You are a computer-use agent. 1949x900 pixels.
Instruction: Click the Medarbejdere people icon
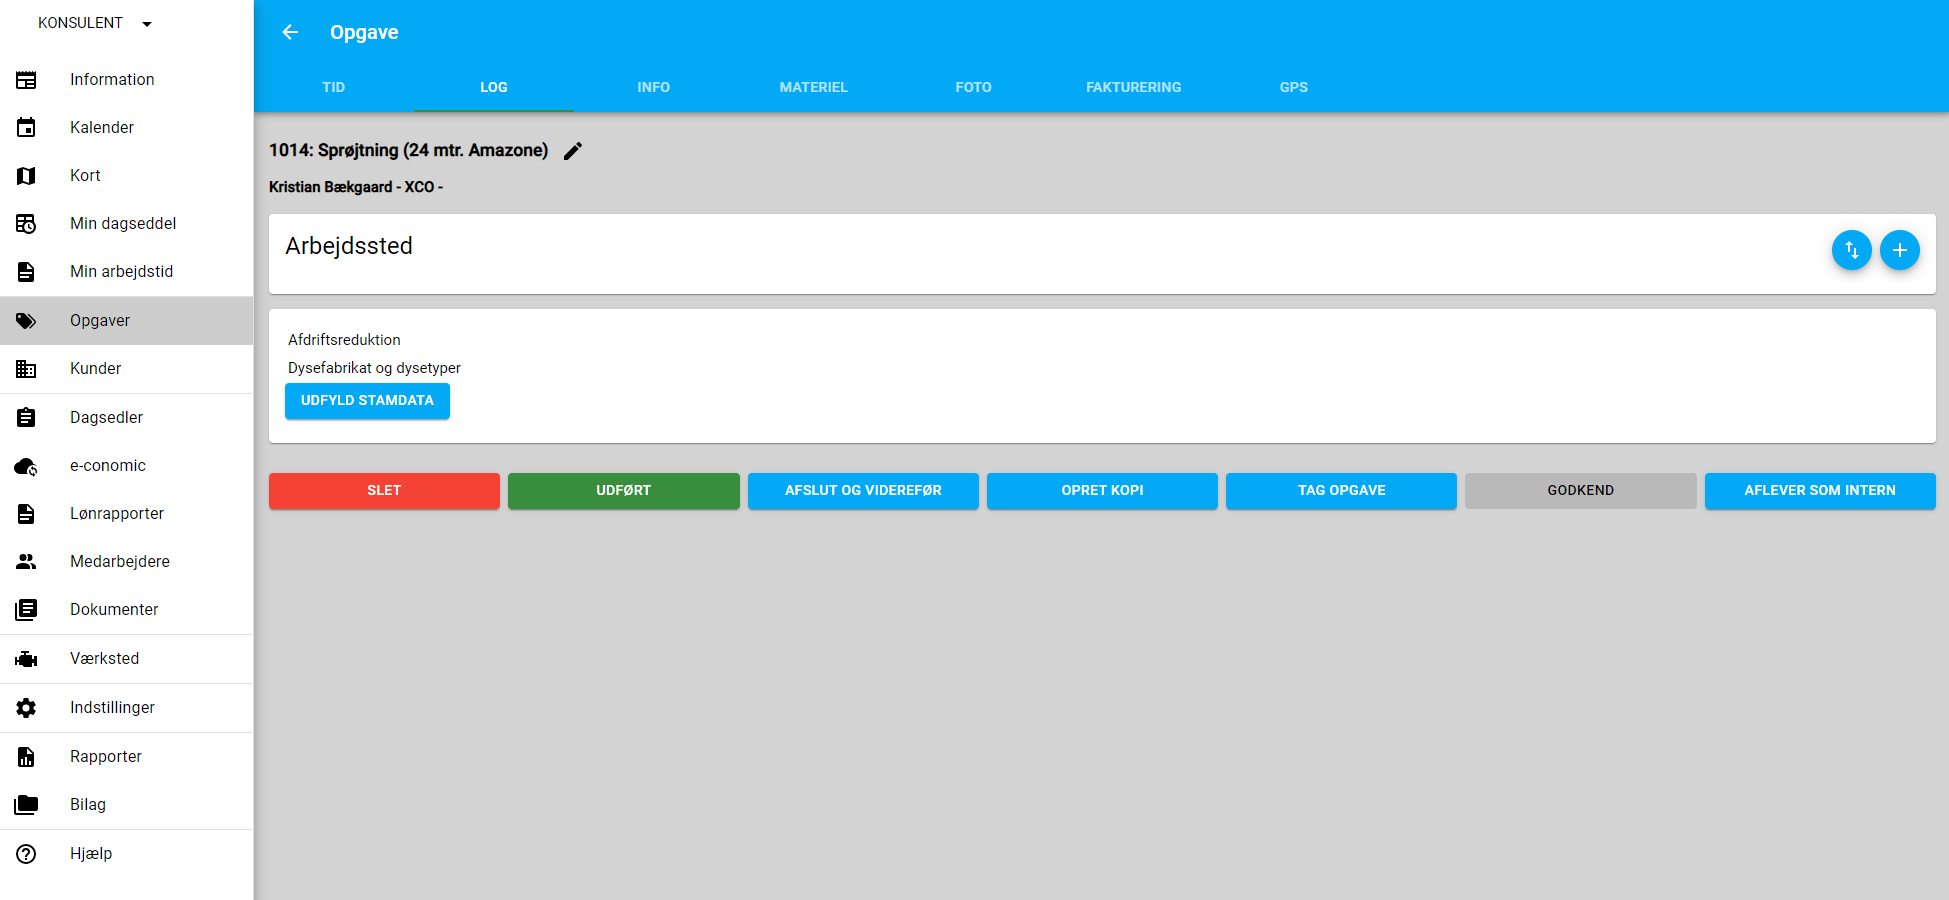[x=26, y=562]
